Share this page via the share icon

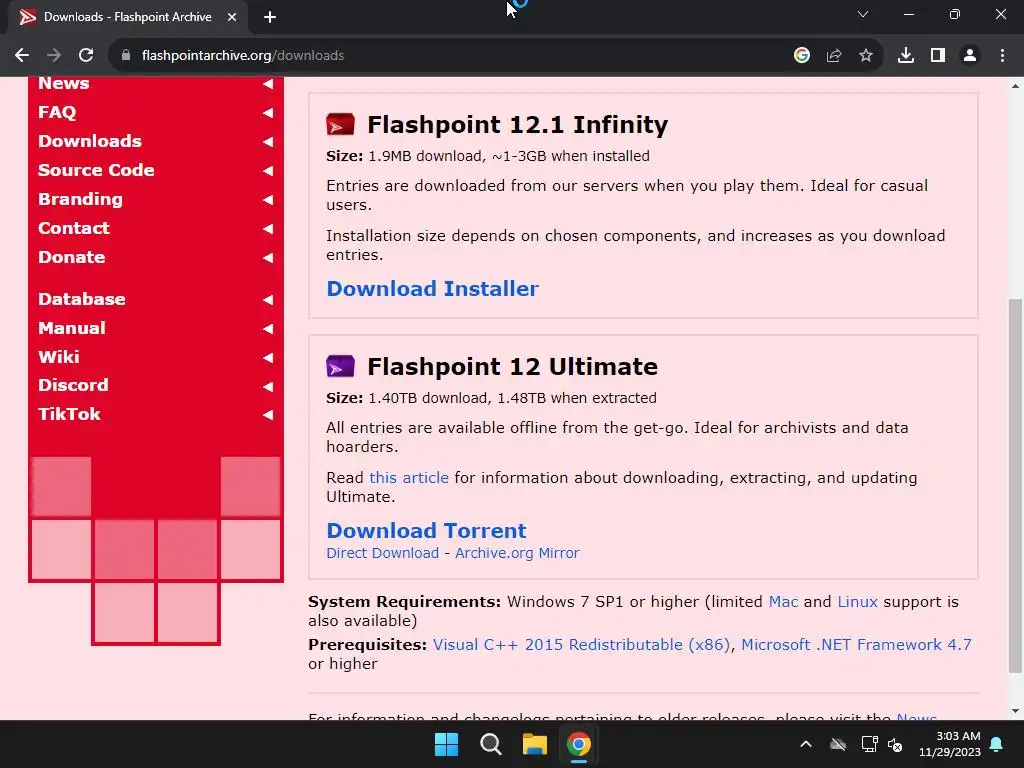(x=834, y=56)
